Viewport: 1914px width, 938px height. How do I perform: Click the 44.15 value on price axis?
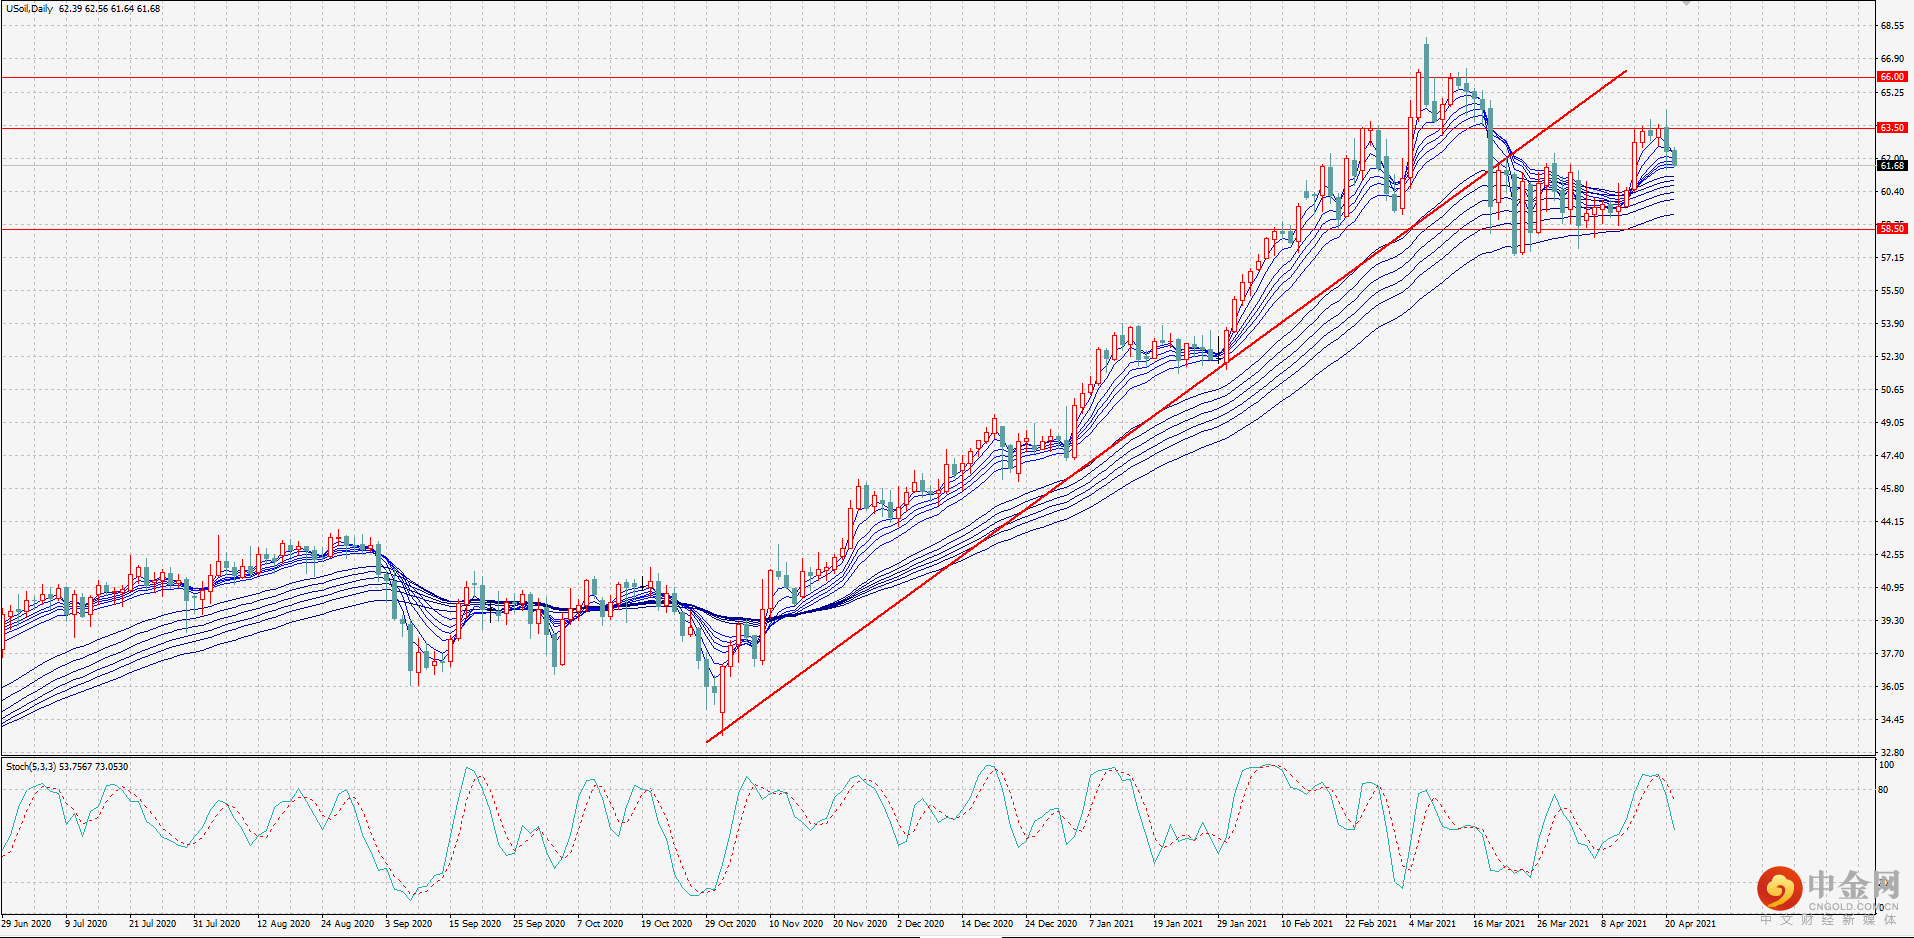coord(1892,522)
